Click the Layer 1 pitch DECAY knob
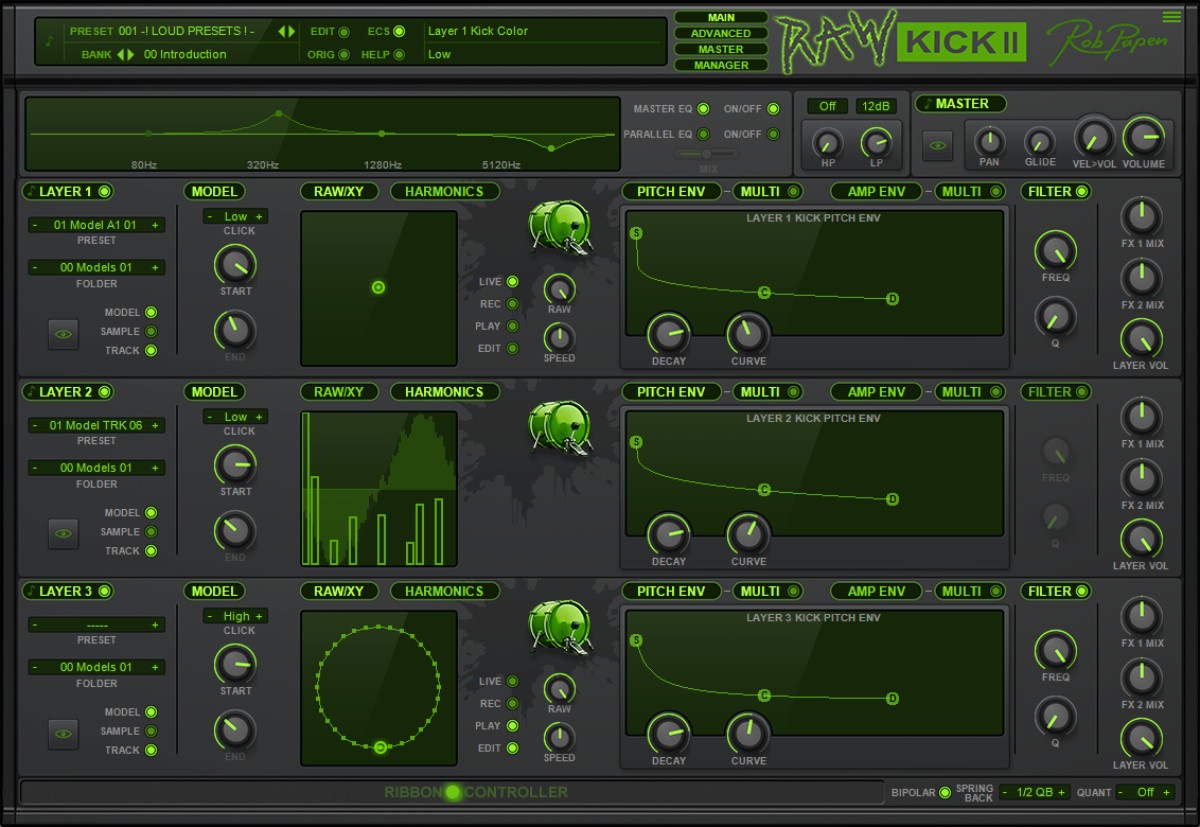The height and width of the screenshot is (827, 1200). (x=669, y=334)
